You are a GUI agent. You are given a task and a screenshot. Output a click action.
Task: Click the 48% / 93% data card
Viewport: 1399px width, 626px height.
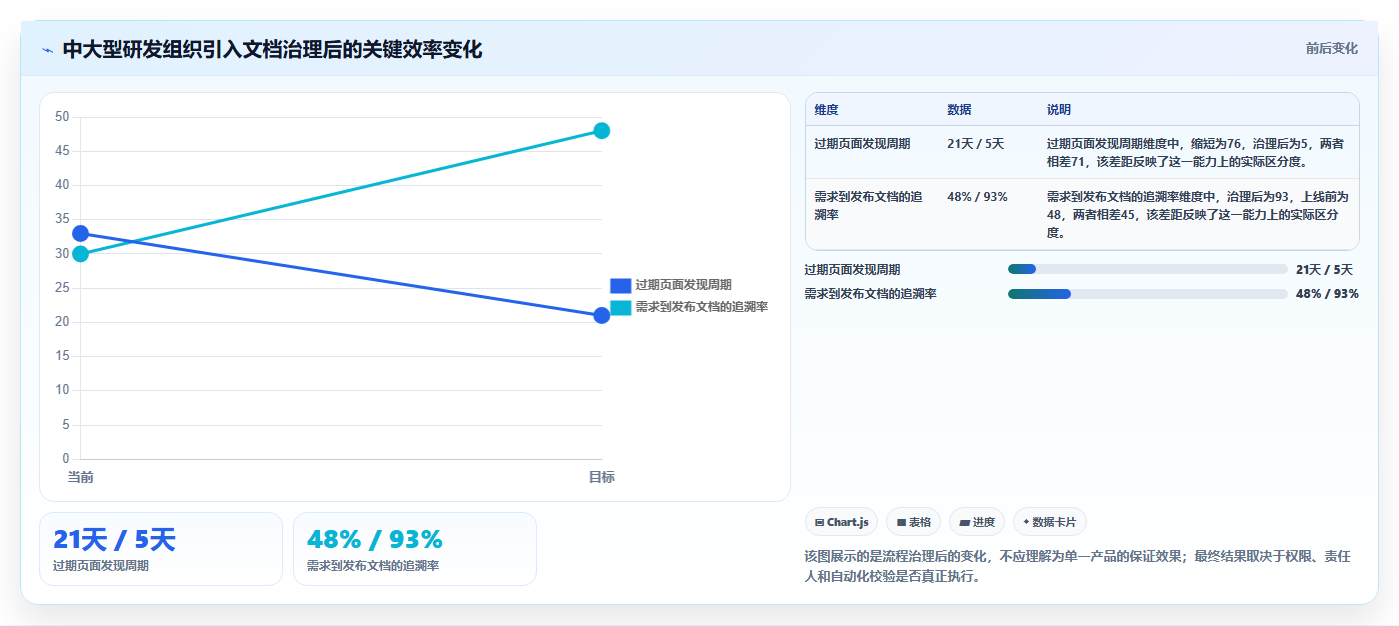(x=415, y=549)
